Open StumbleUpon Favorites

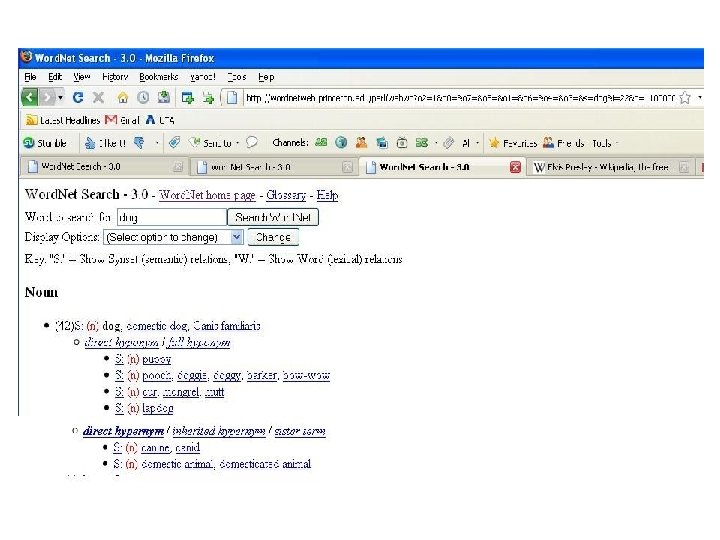512,143
